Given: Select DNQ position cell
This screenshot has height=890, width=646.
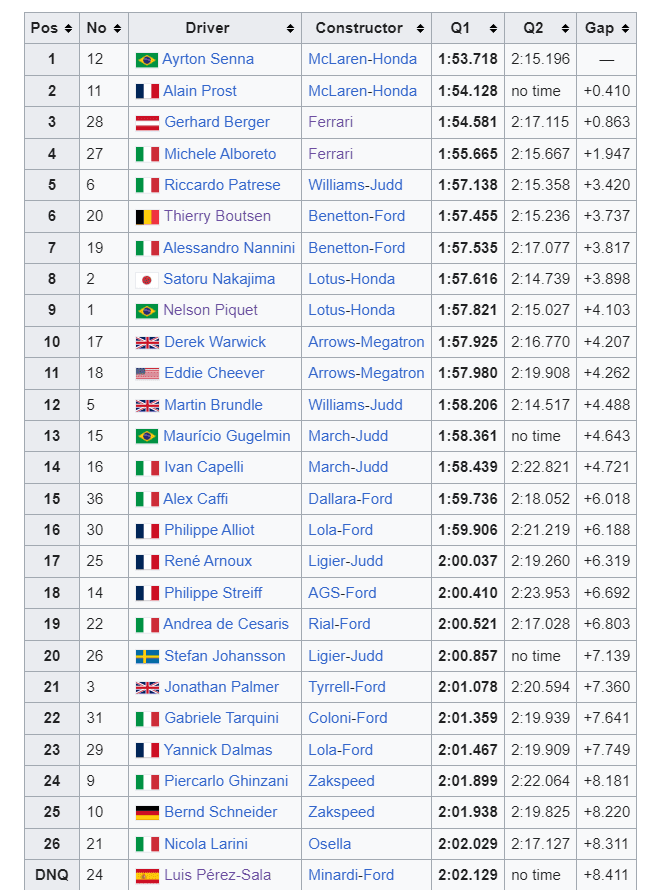Looking at the screenshot, I should pyautogui.click(x=52, y=875).
